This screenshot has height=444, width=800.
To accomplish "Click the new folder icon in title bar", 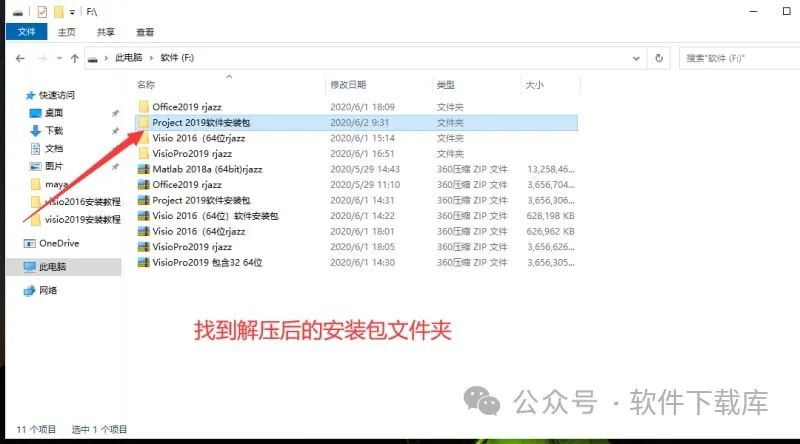I will 59,11.
